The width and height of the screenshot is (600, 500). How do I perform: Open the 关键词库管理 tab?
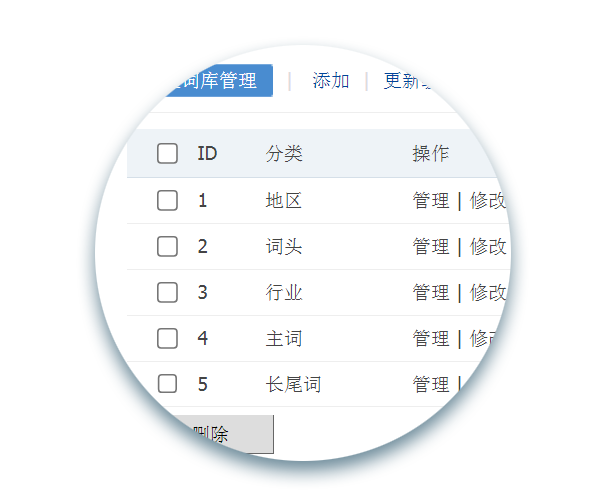pyautogui.click(x=200, y=81)
